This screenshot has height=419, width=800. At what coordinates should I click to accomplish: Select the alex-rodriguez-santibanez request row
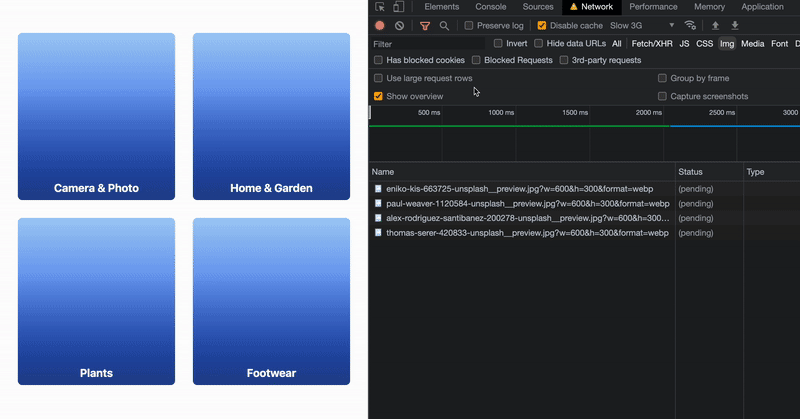[584, 218]
